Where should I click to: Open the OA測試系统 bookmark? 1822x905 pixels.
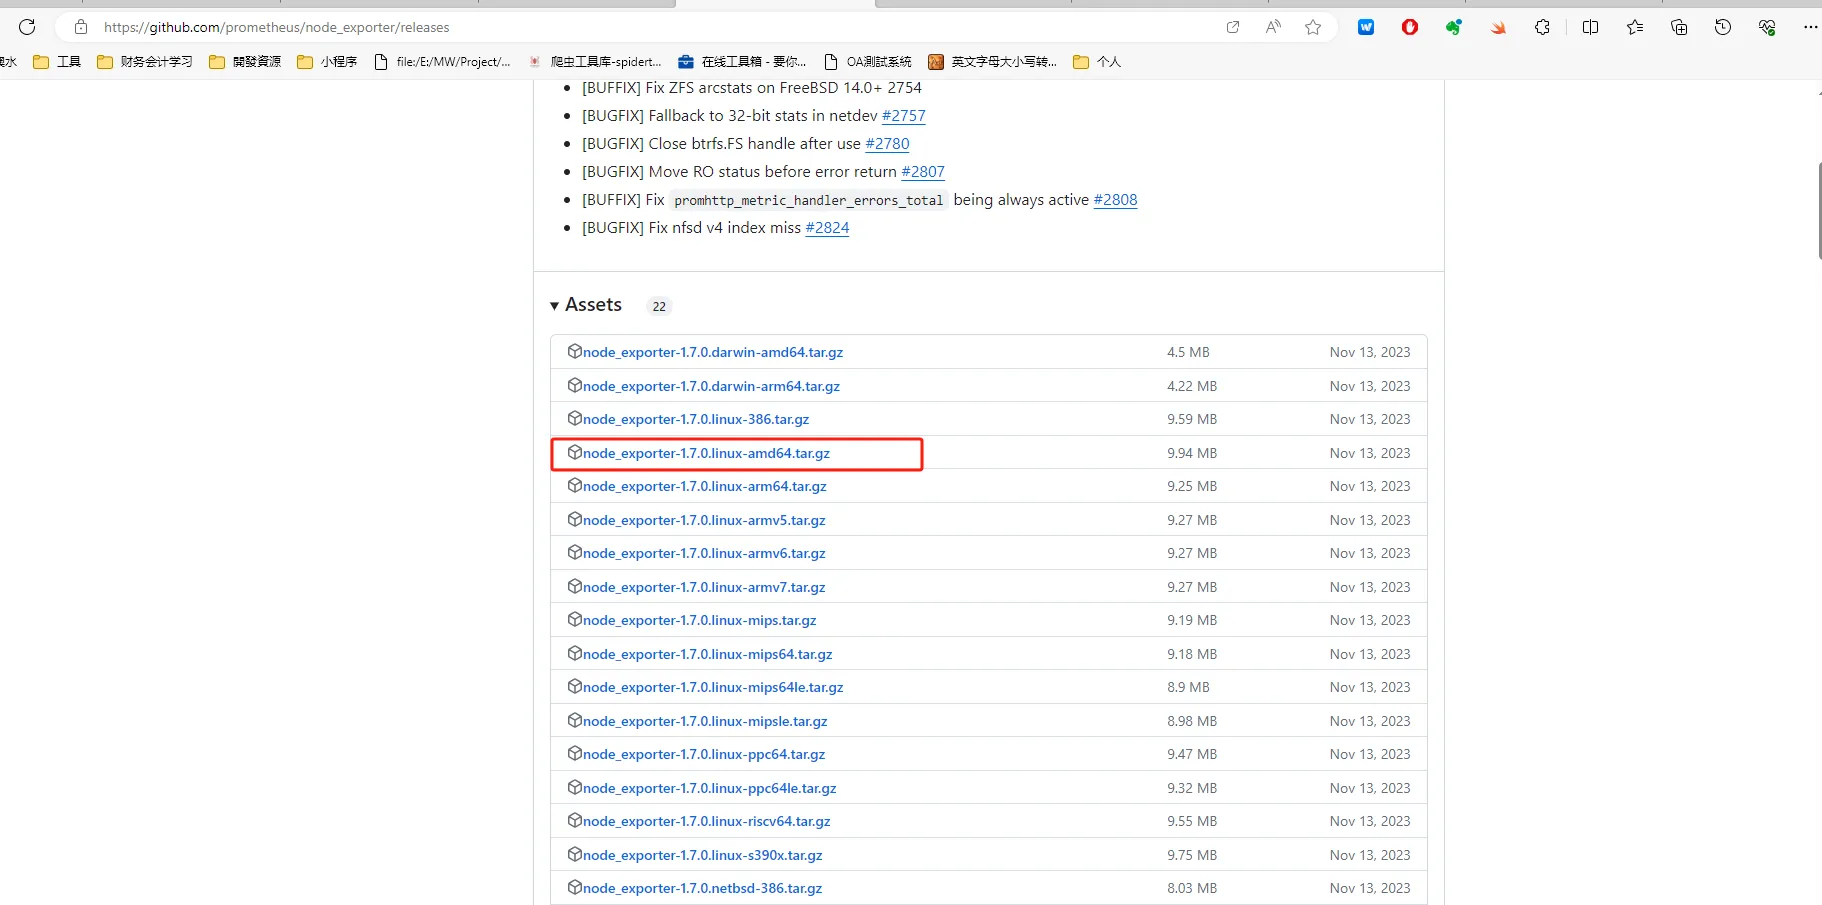point(868,62)
